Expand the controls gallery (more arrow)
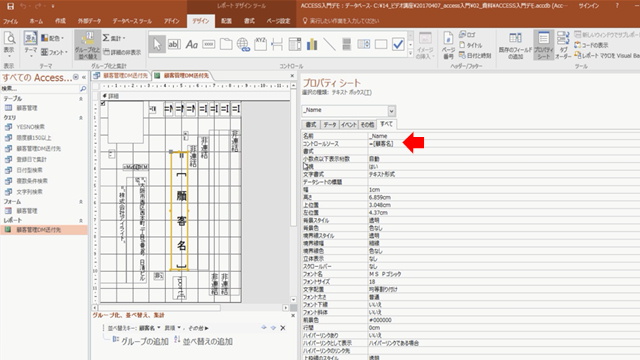 click(410, 53)
